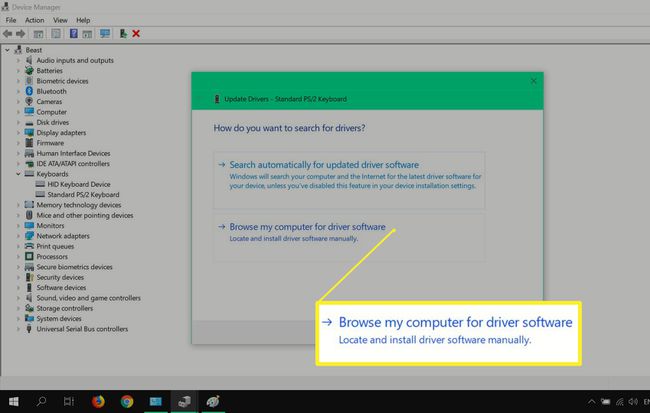This screenshot has width=650, height=413.
Task: Select the Processors icon in tree
Action: (29, 256)
